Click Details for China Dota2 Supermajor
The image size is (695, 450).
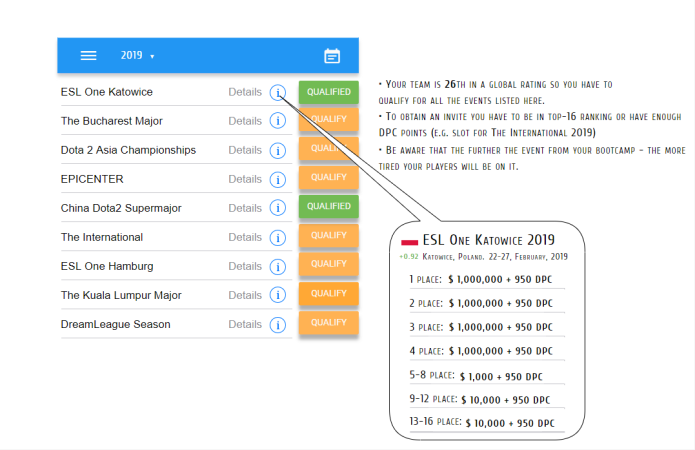(245, 208)
